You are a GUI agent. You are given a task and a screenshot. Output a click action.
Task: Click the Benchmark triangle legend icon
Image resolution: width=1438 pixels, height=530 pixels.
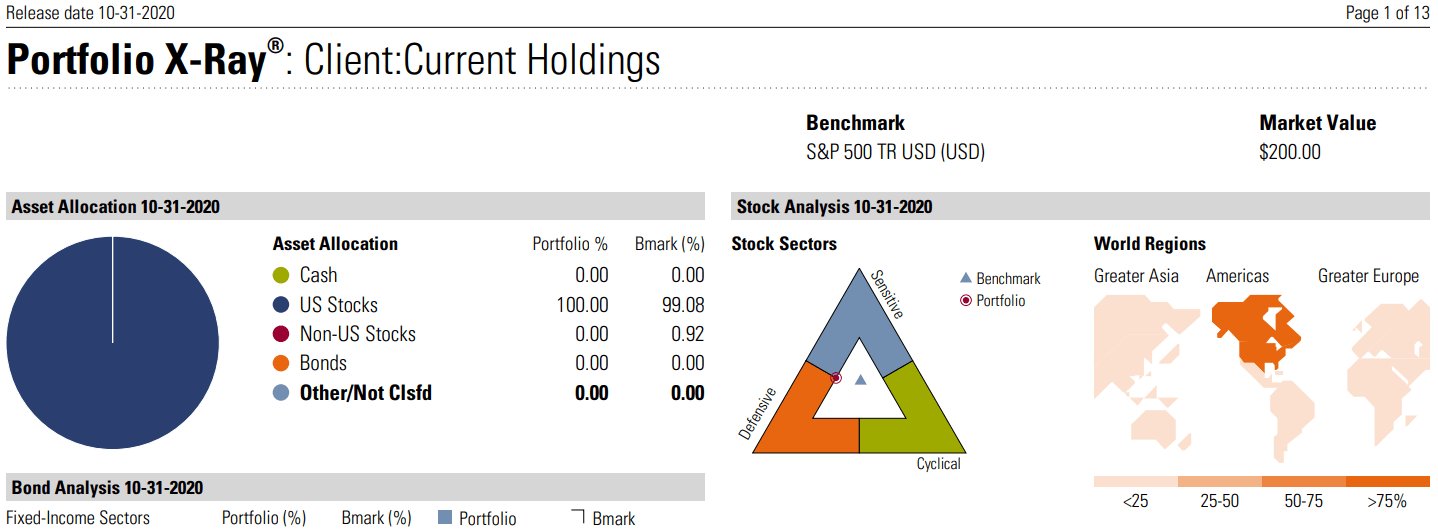[965, 279]
